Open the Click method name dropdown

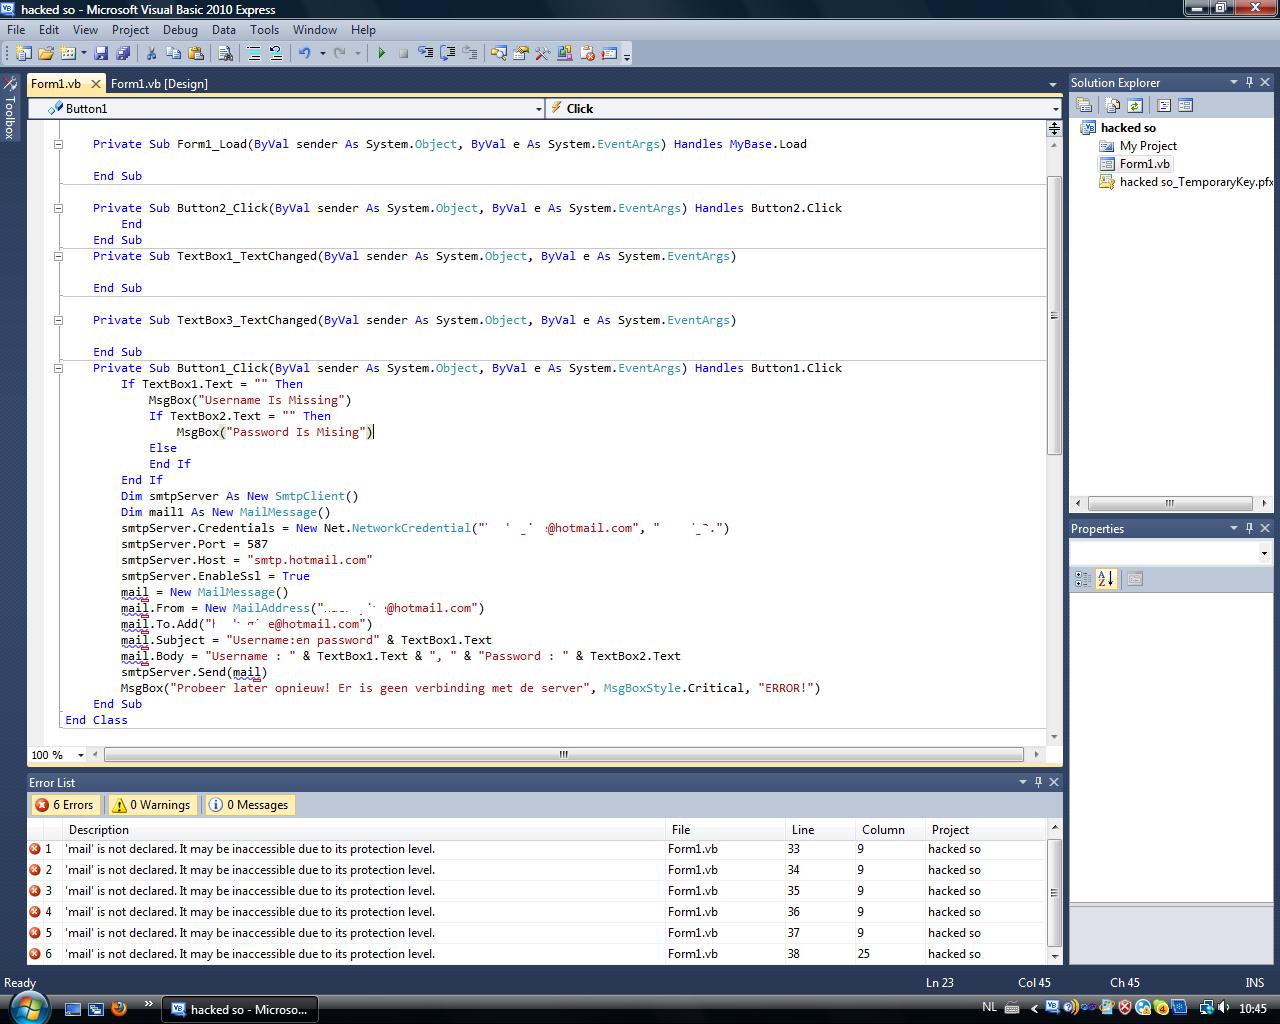click(1055, 108)
